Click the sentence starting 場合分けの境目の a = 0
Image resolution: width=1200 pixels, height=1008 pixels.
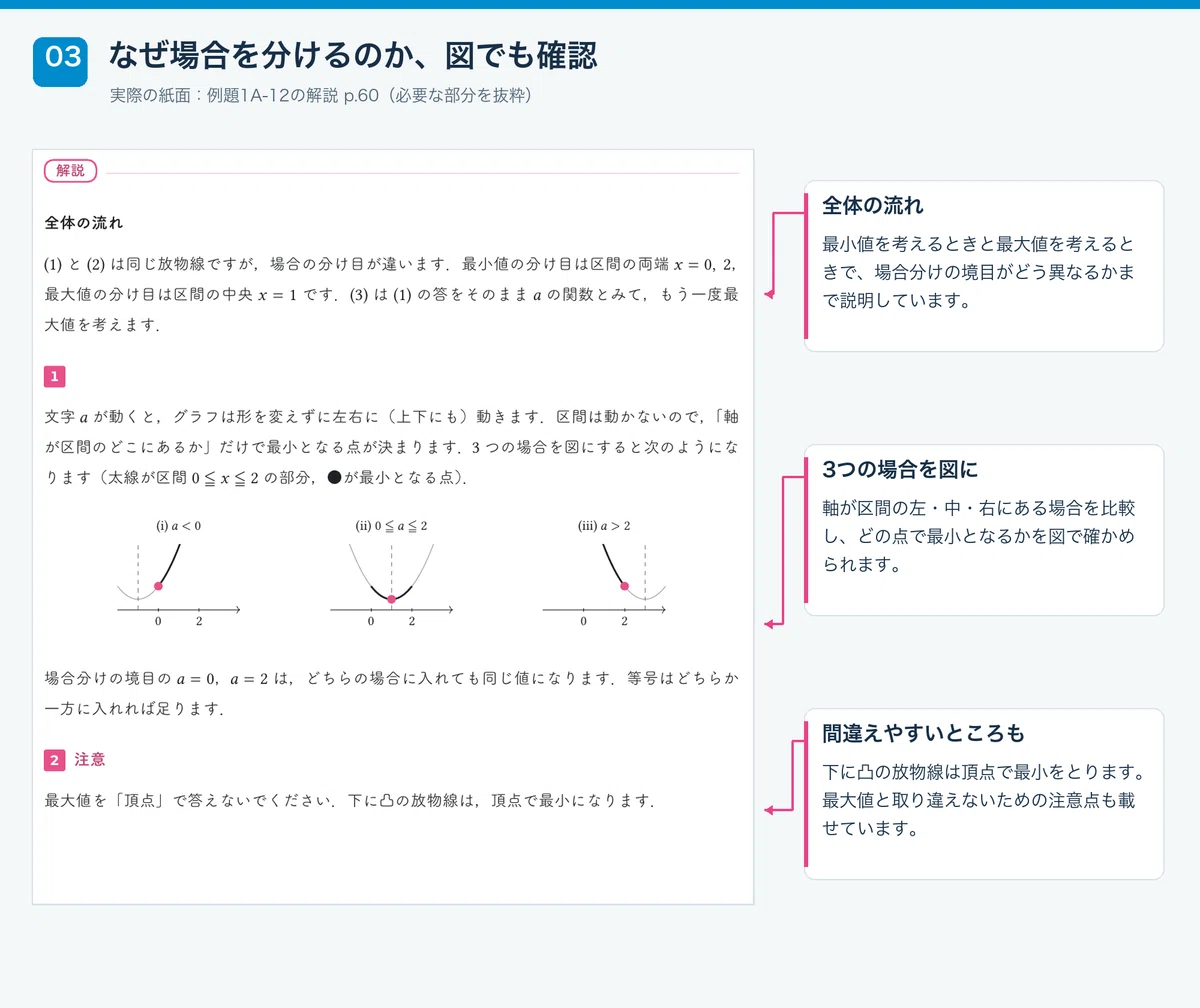(392, 694)
